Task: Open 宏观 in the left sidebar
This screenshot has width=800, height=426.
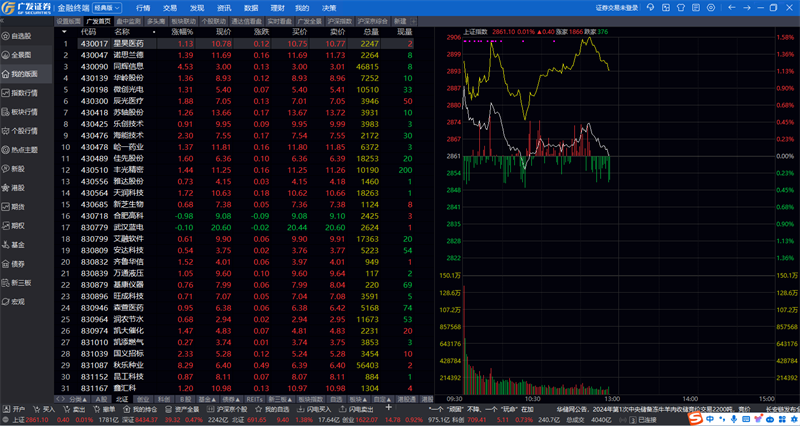Action: pos(14,302)
